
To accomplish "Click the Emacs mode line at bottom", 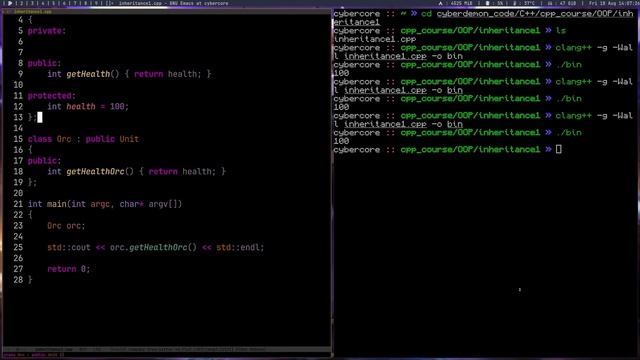I will click(x=167, y=349).
